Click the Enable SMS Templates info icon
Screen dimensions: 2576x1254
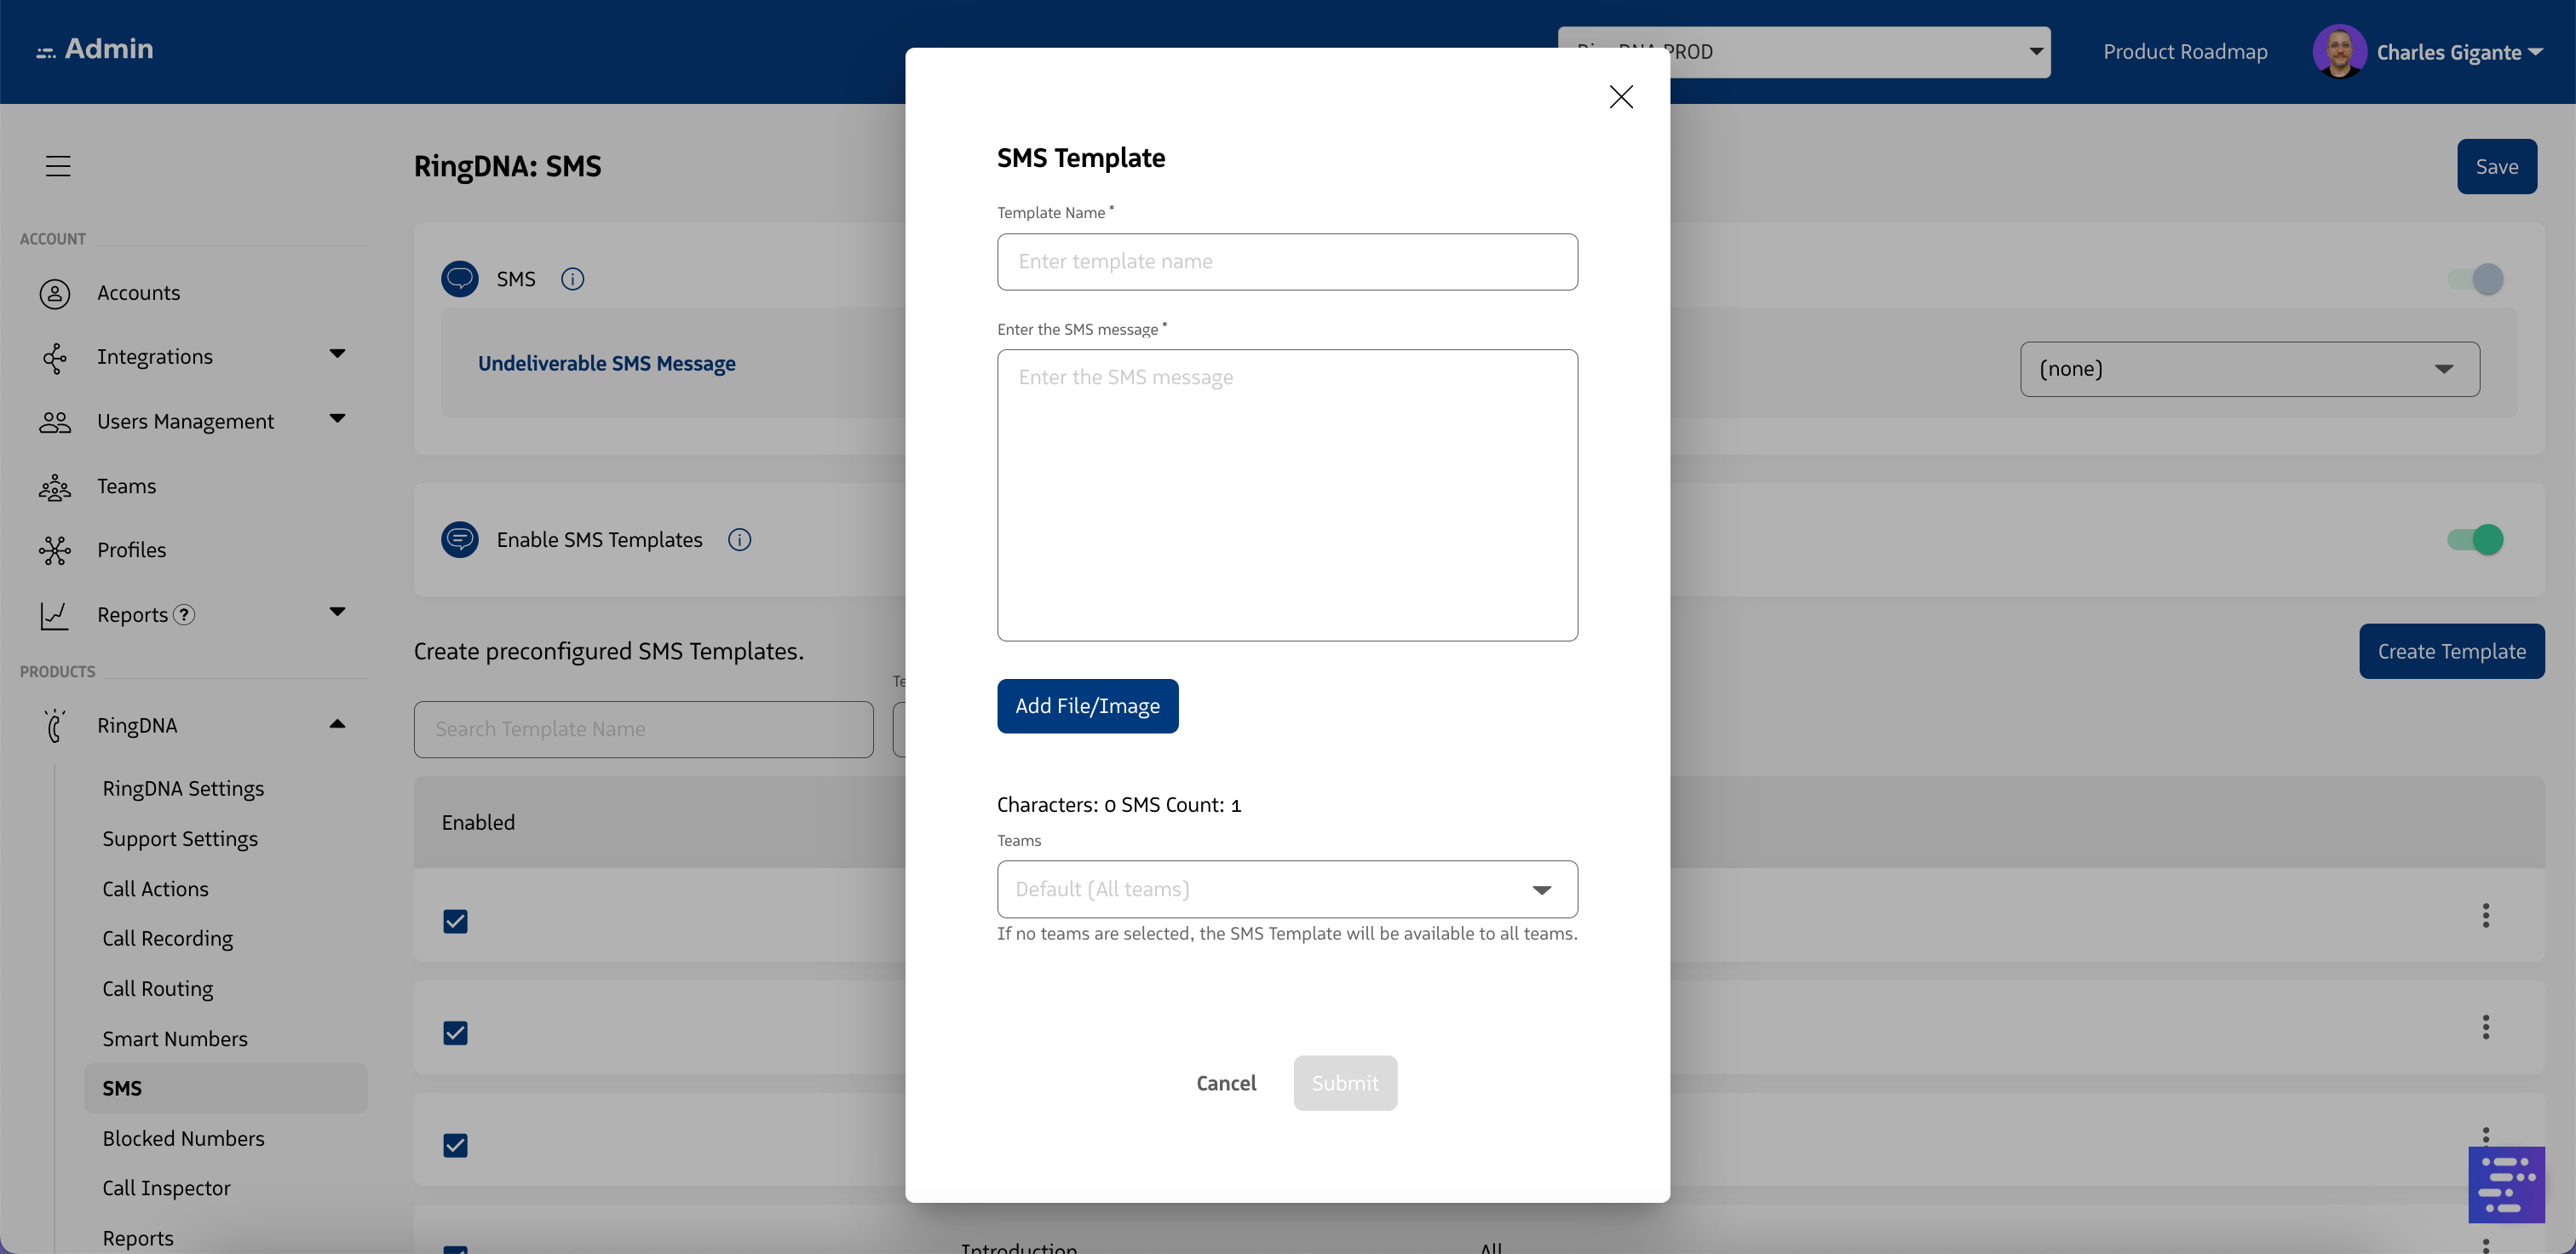pyautogui.click(x=739, y=540)
